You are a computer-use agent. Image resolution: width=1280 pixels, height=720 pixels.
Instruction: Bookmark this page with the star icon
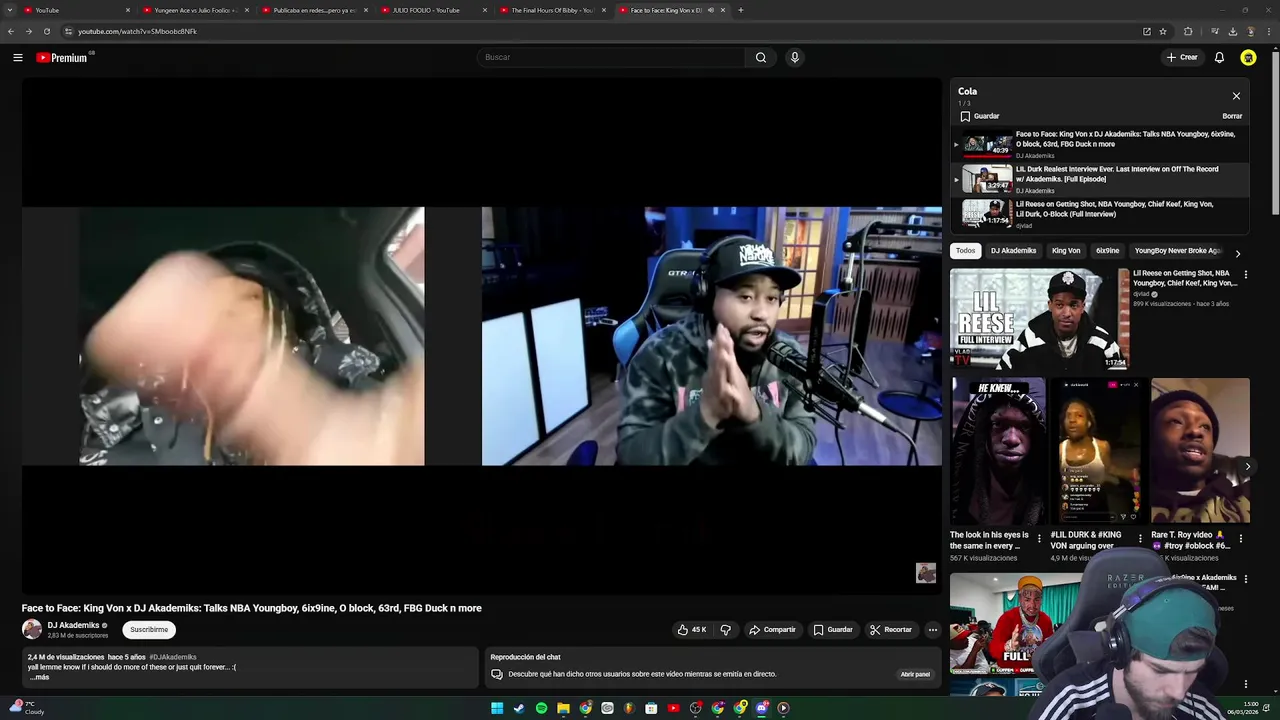click(1163, 31)
